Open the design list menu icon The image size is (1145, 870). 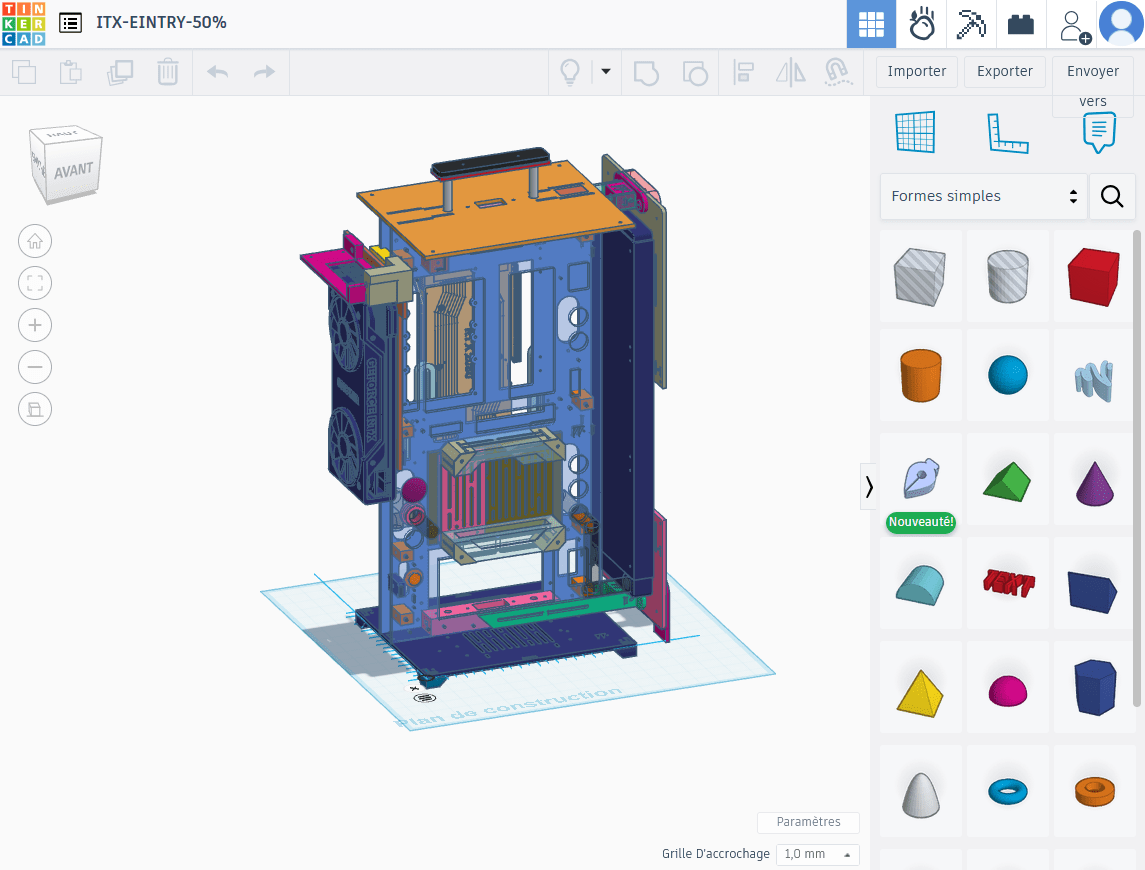point(70,23)
